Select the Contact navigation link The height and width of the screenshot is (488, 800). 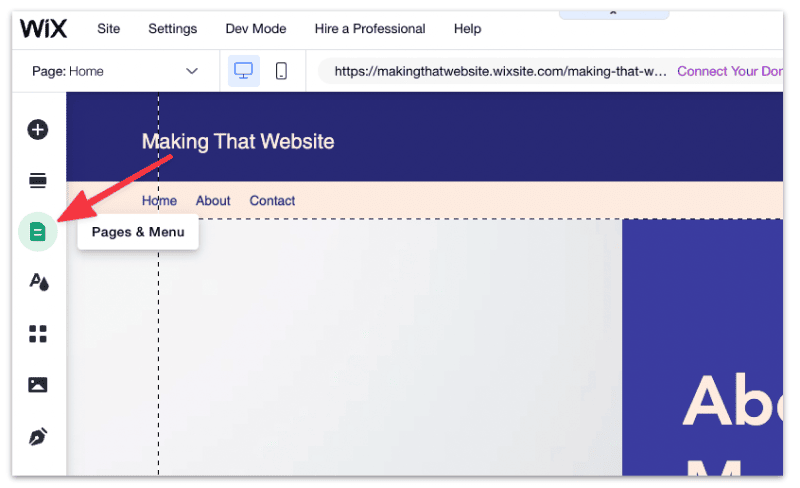[272, 201]
